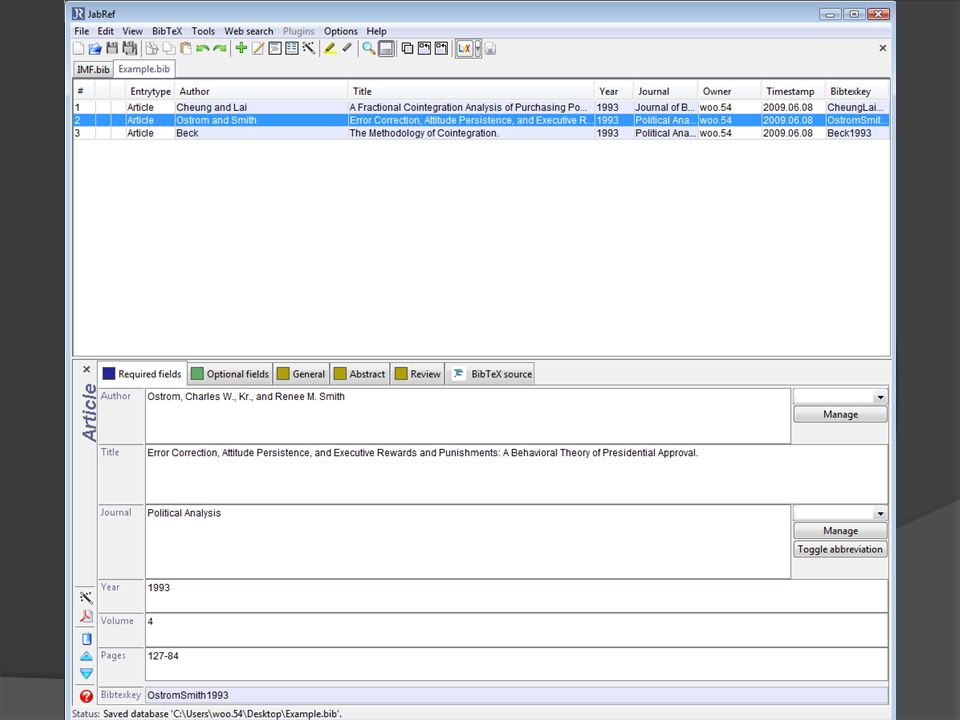Open the Help menu
960x720 pixels.
click(x=377, y=31)
